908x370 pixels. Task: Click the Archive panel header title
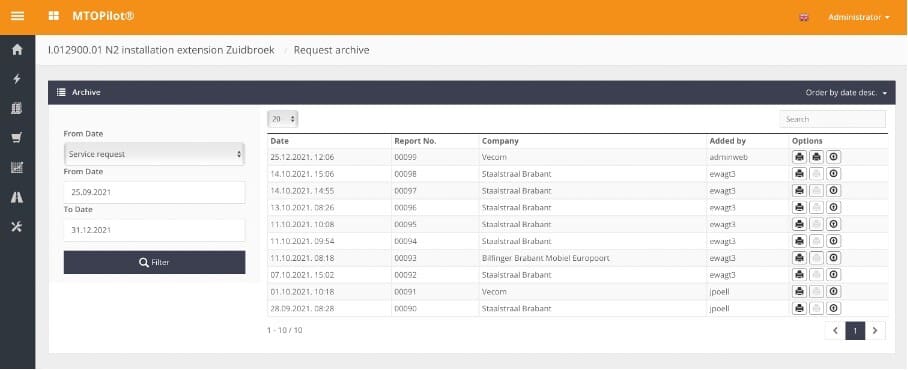point(86,93)
